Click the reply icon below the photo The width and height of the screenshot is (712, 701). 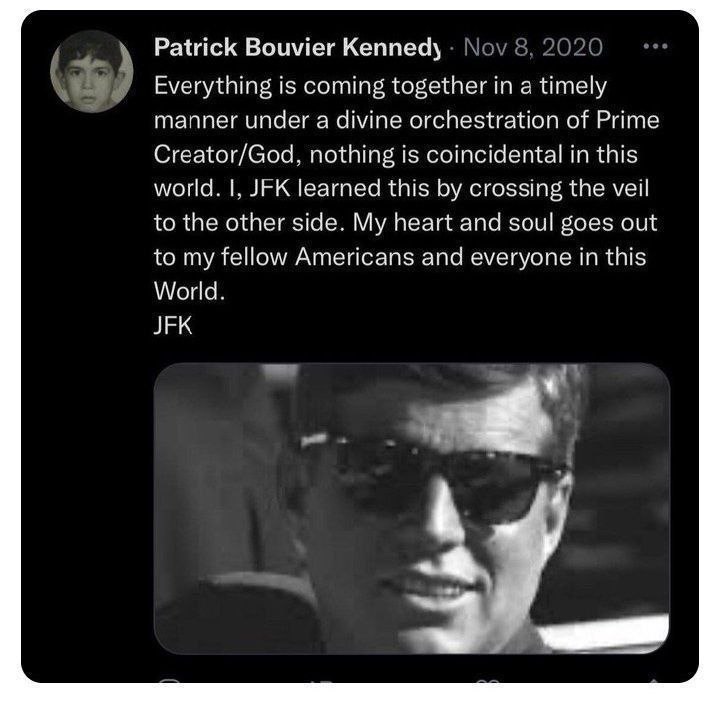pos(170,681)
